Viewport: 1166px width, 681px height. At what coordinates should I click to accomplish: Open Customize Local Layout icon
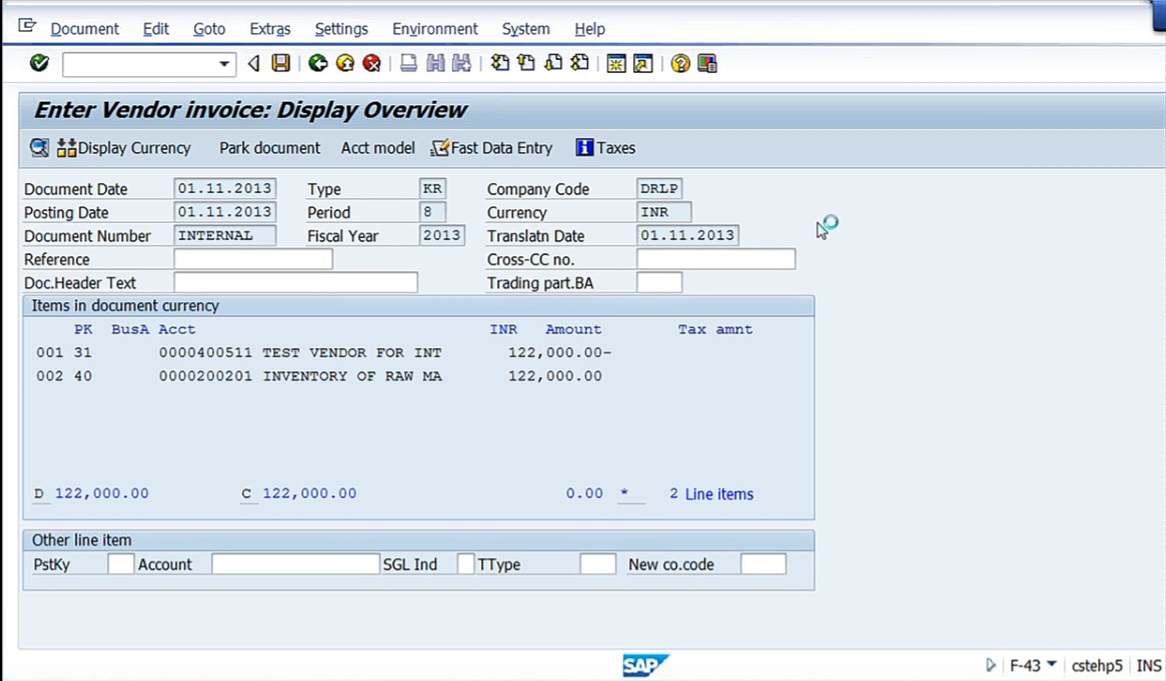(x=707, y=64)
